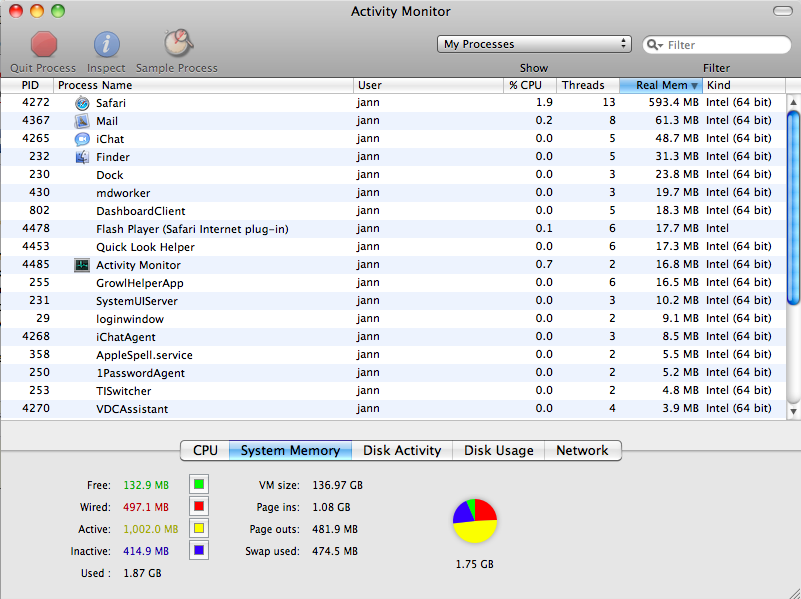Select the TISwitcher process row
The image size is (801, 599).
click(x=393, y=391)
